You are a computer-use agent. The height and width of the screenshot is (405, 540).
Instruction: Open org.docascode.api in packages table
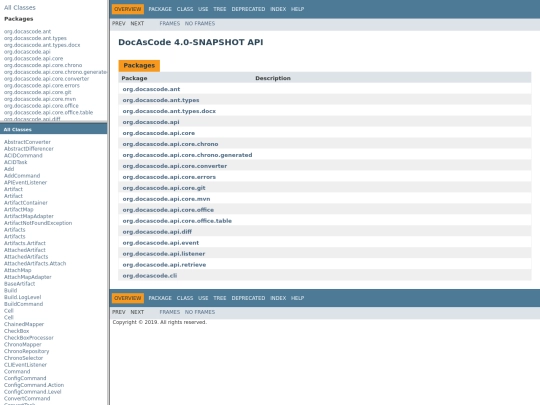click(x=151, y=122)
